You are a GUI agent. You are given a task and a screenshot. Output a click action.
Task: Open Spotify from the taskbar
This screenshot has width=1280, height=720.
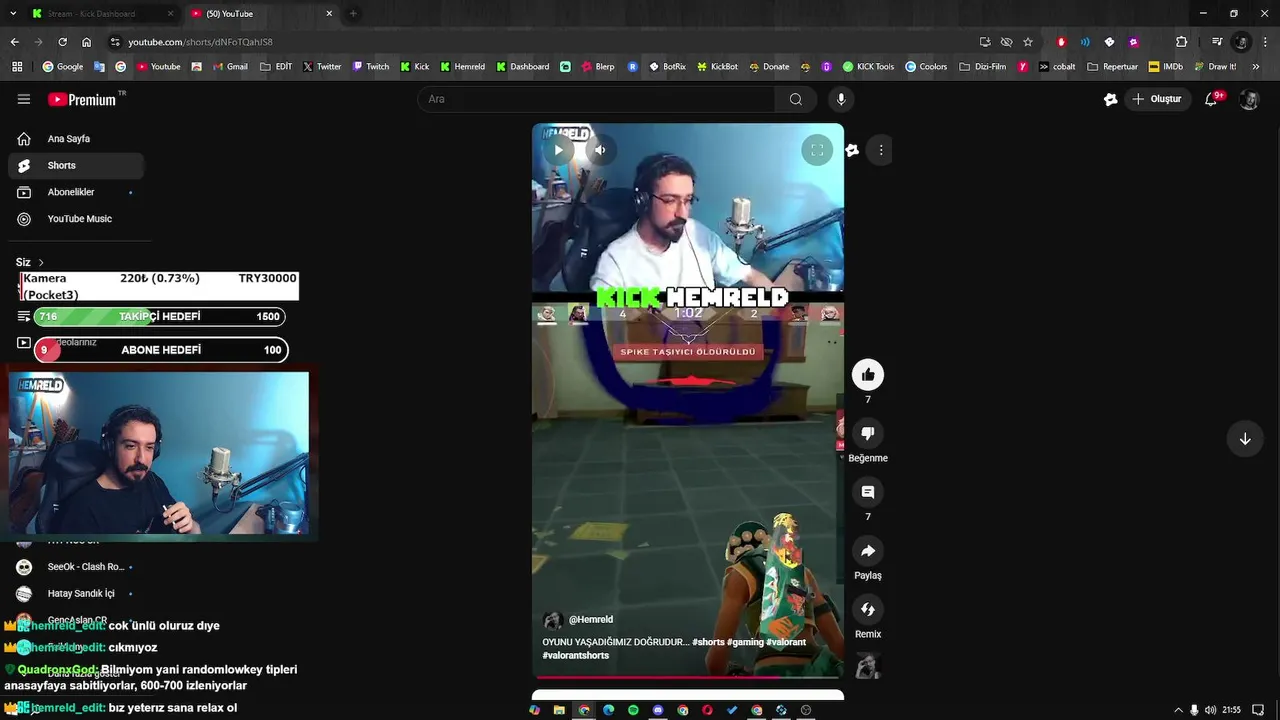tap(633, 710)
